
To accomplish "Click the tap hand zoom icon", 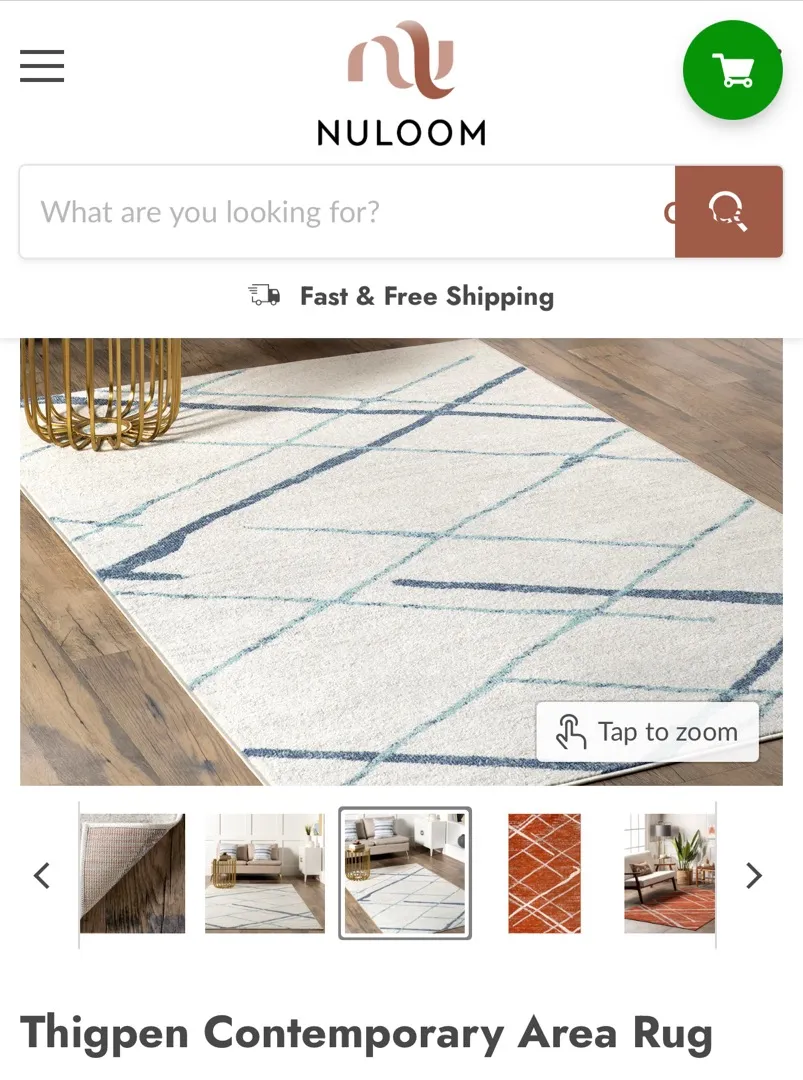I will click(571, 731).
